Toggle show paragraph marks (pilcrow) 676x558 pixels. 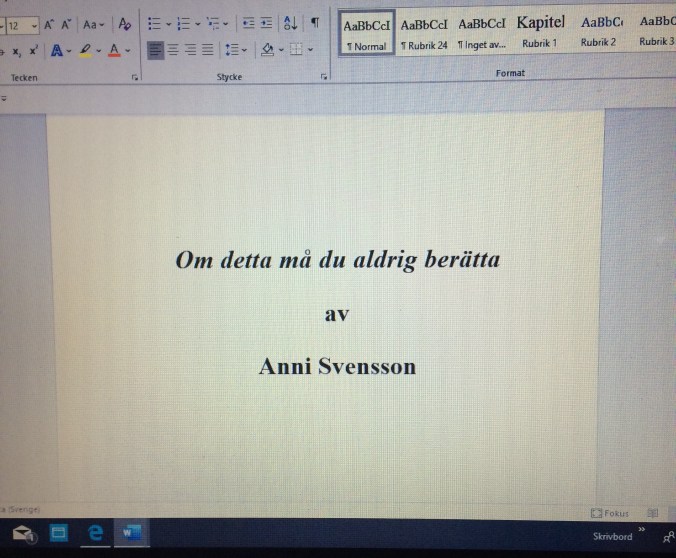click(315, 23)
